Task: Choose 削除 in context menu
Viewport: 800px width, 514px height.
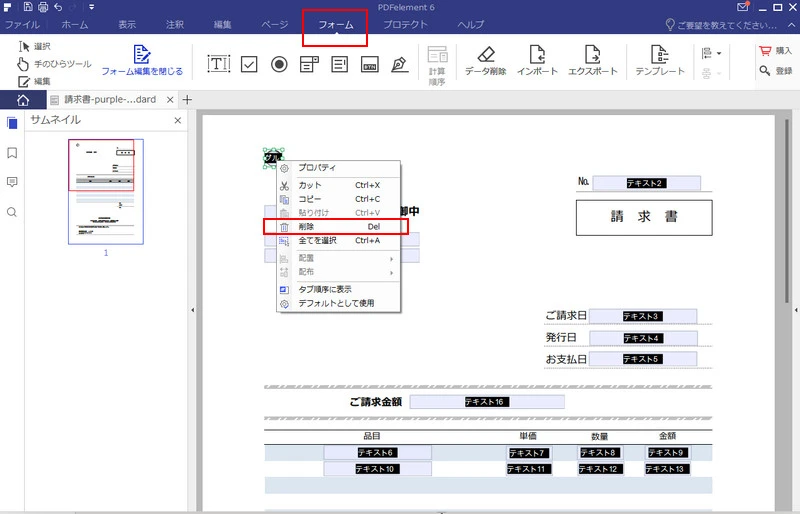Action: click(x=338, y=227)
